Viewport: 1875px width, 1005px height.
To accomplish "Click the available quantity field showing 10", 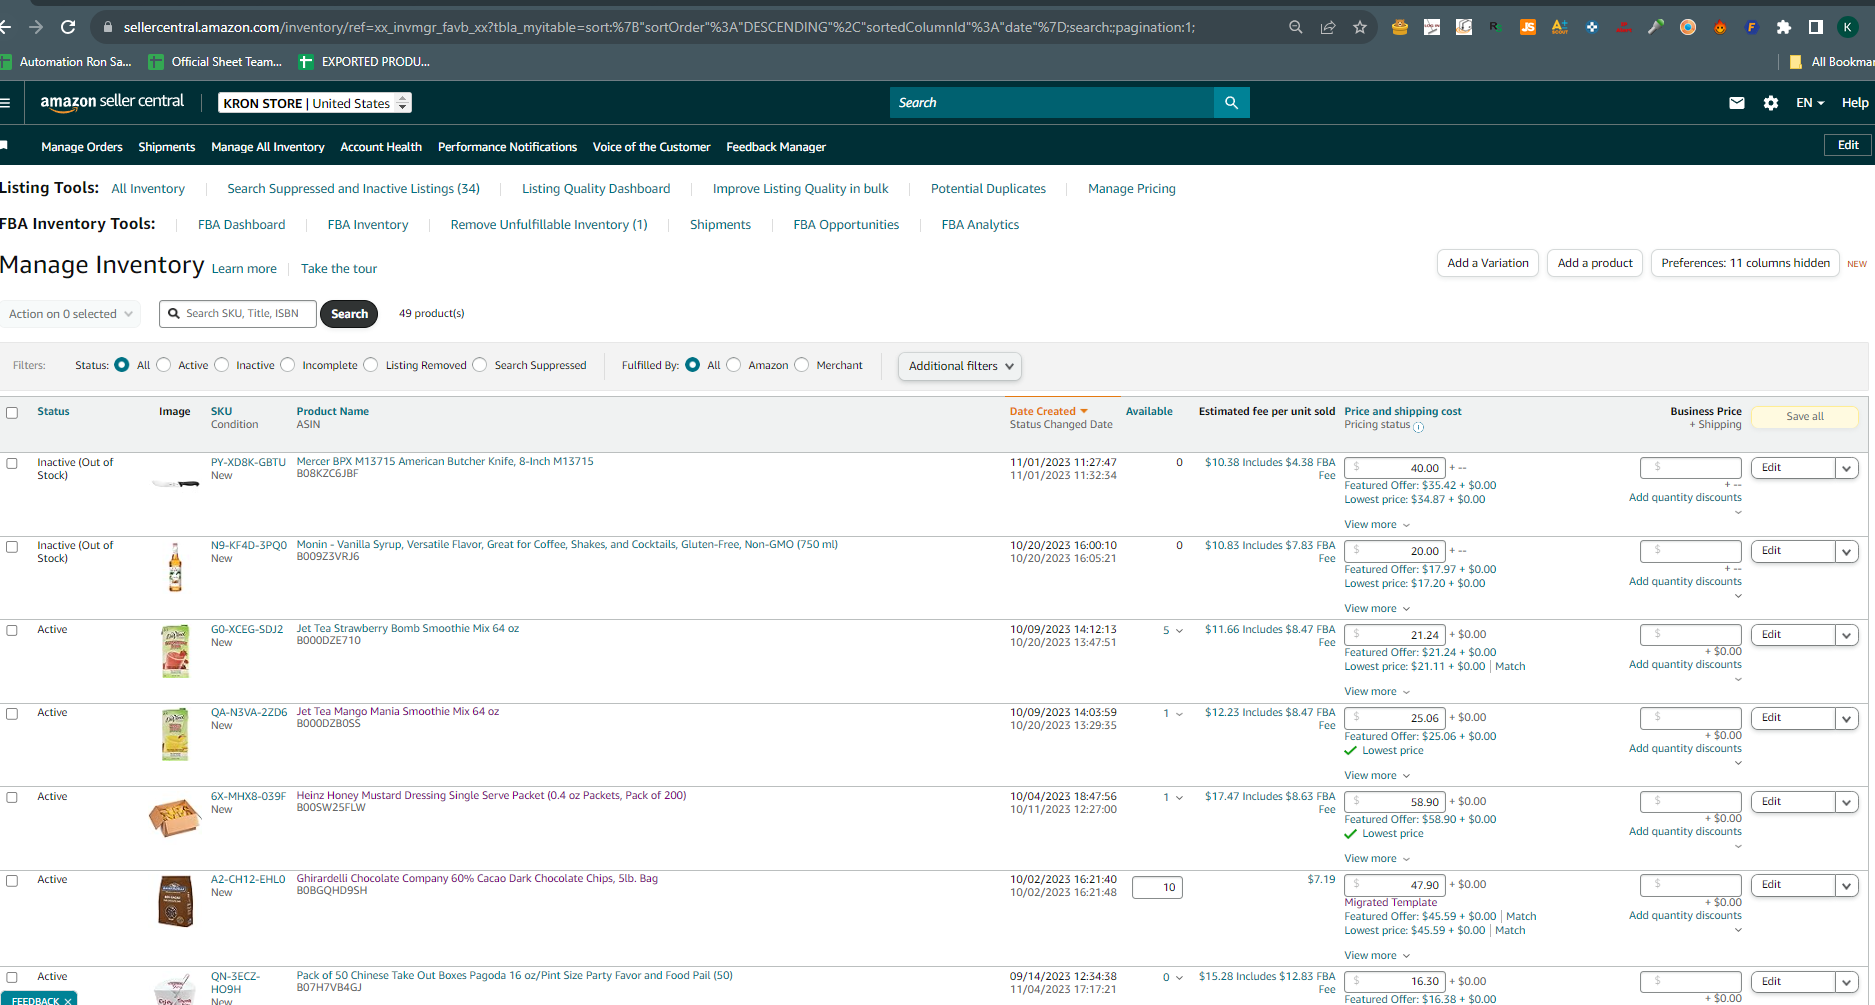I will (x=1157, y=887).
